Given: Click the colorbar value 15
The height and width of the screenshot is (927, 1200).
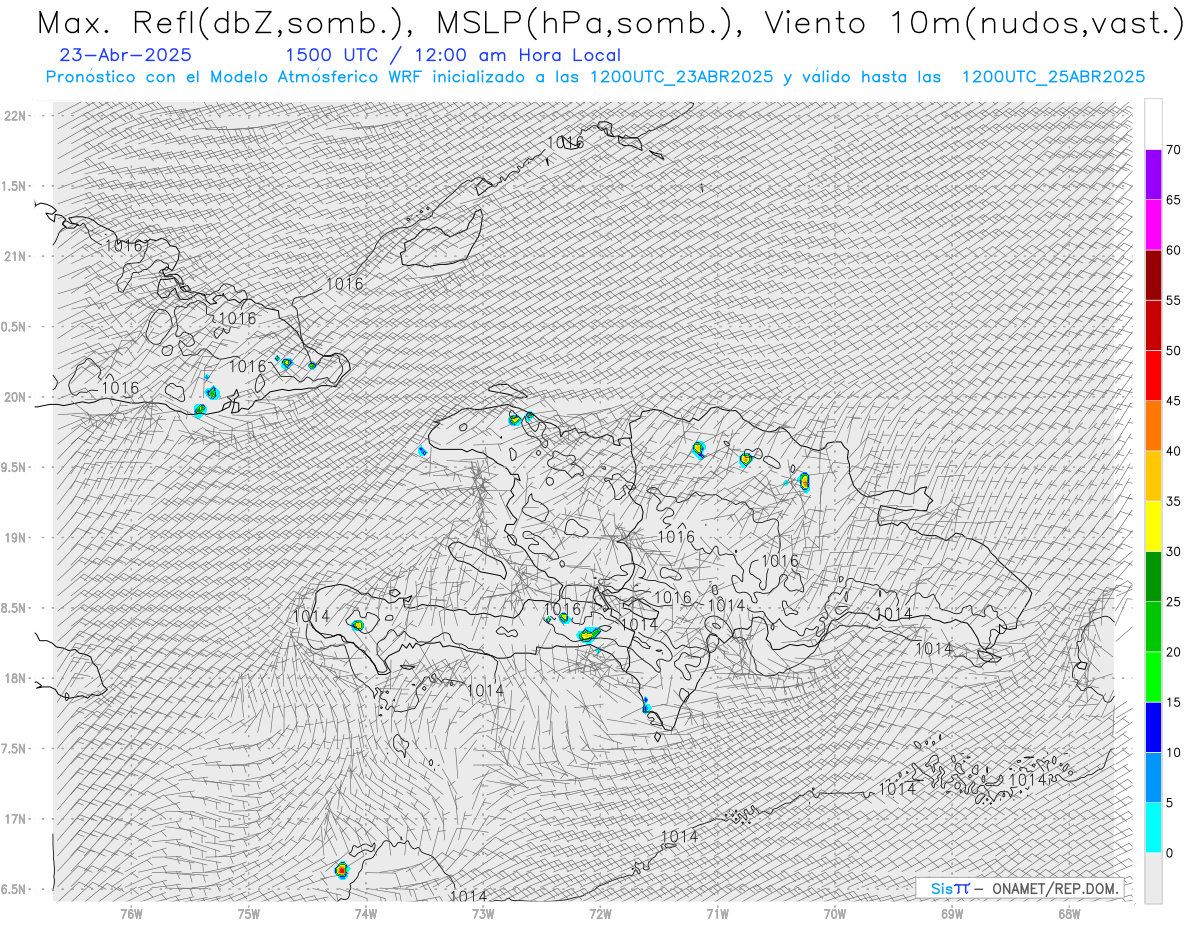Looking at the screenshot, I should pyautogui.click(x=1174, y=702).
